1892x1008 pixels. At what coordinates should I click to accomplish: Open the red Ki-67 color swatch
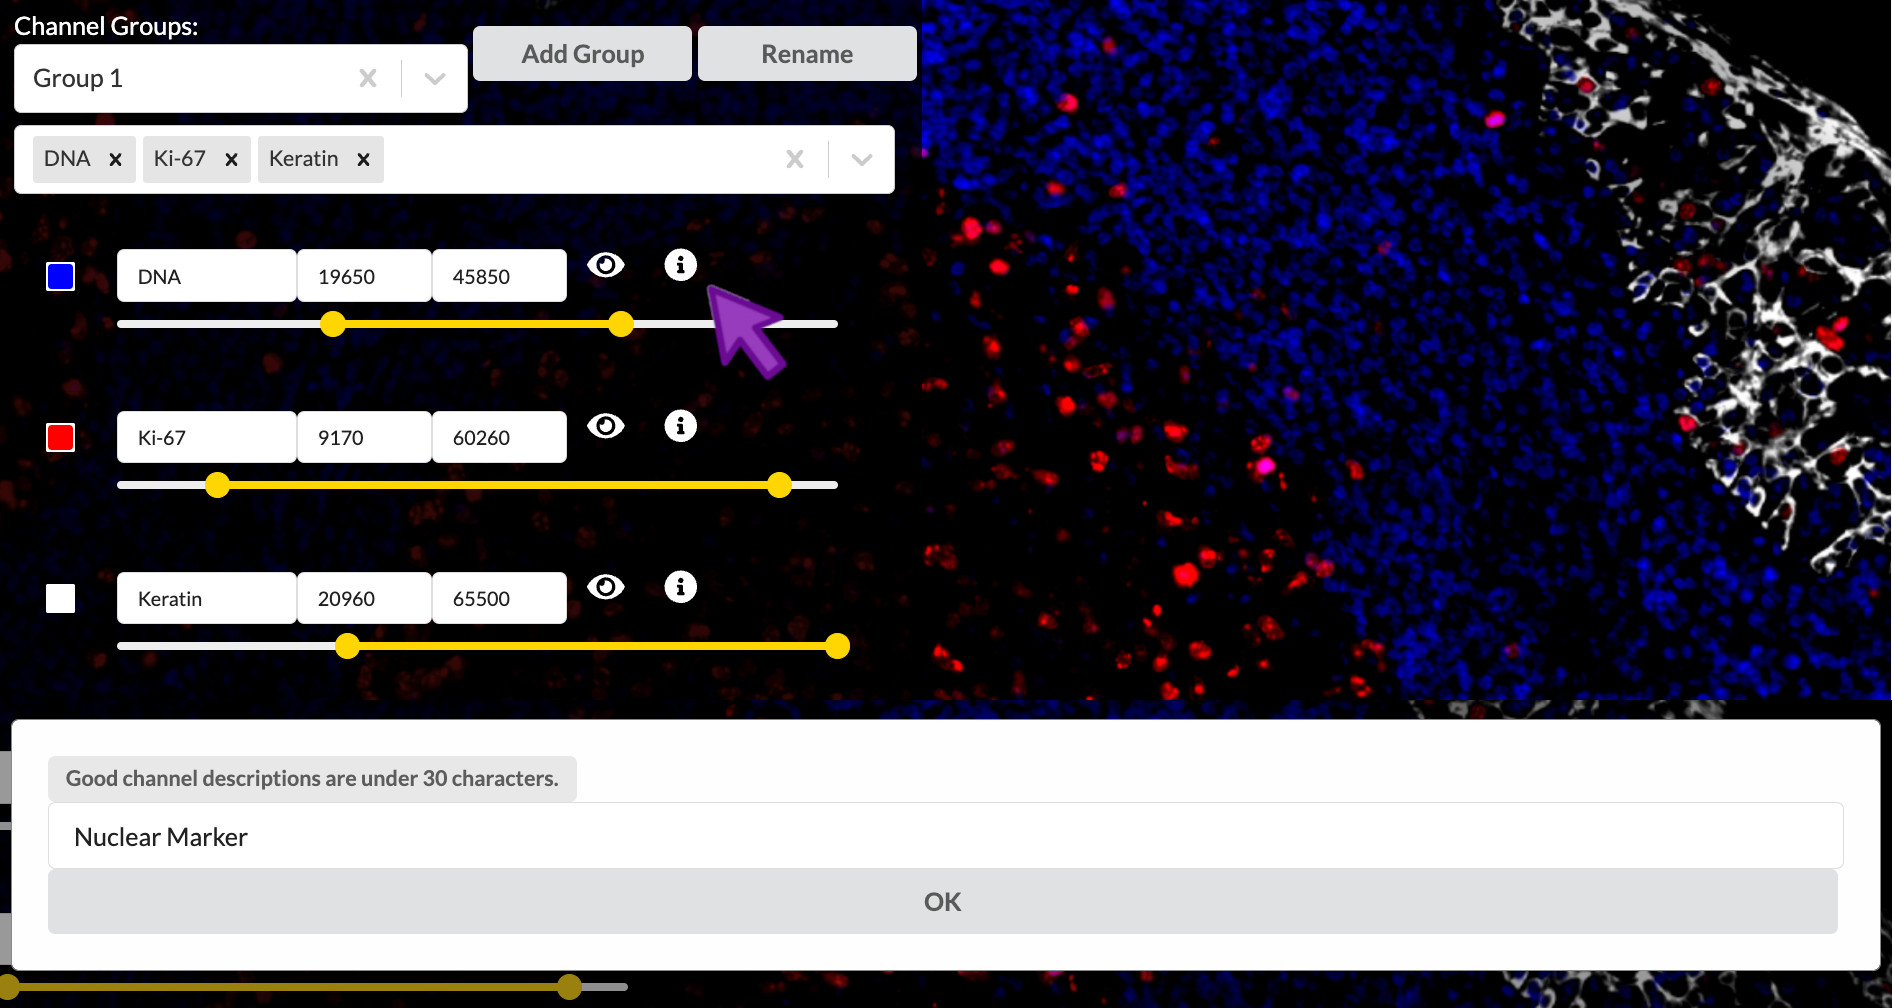61,437
